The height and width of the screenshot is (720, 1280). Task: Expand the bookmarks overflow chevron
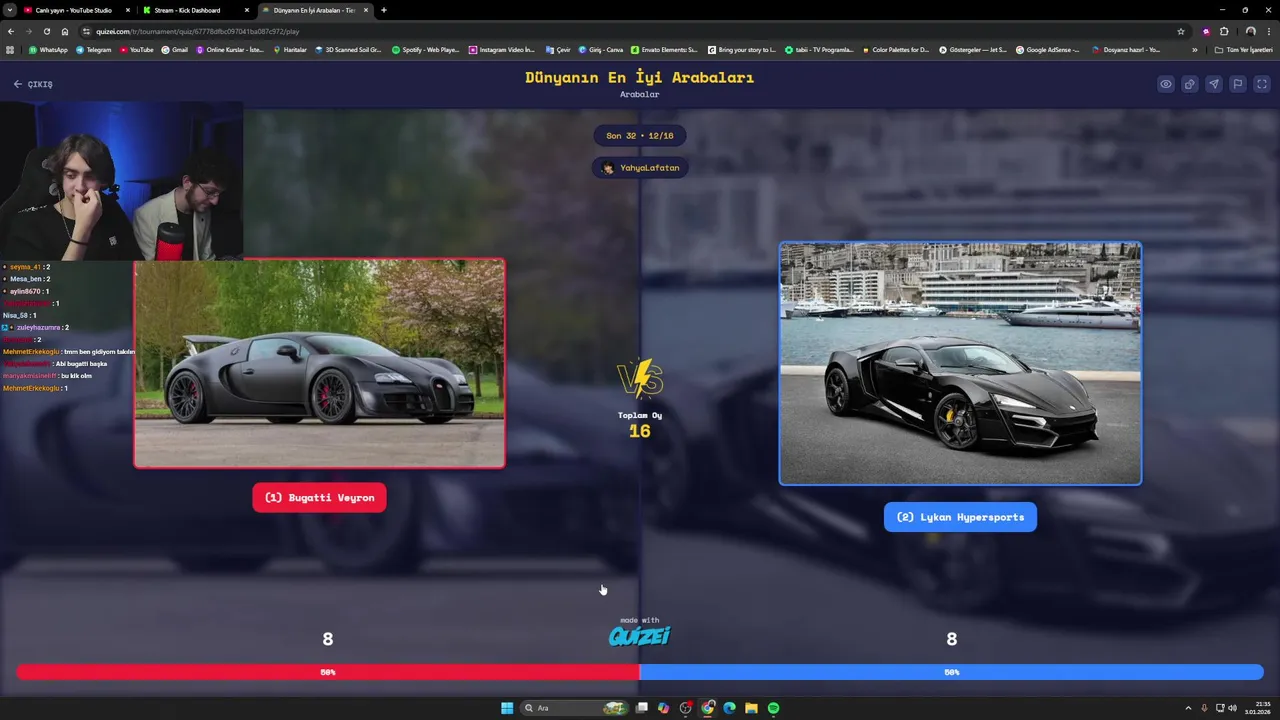click(x=1194, y=50)
